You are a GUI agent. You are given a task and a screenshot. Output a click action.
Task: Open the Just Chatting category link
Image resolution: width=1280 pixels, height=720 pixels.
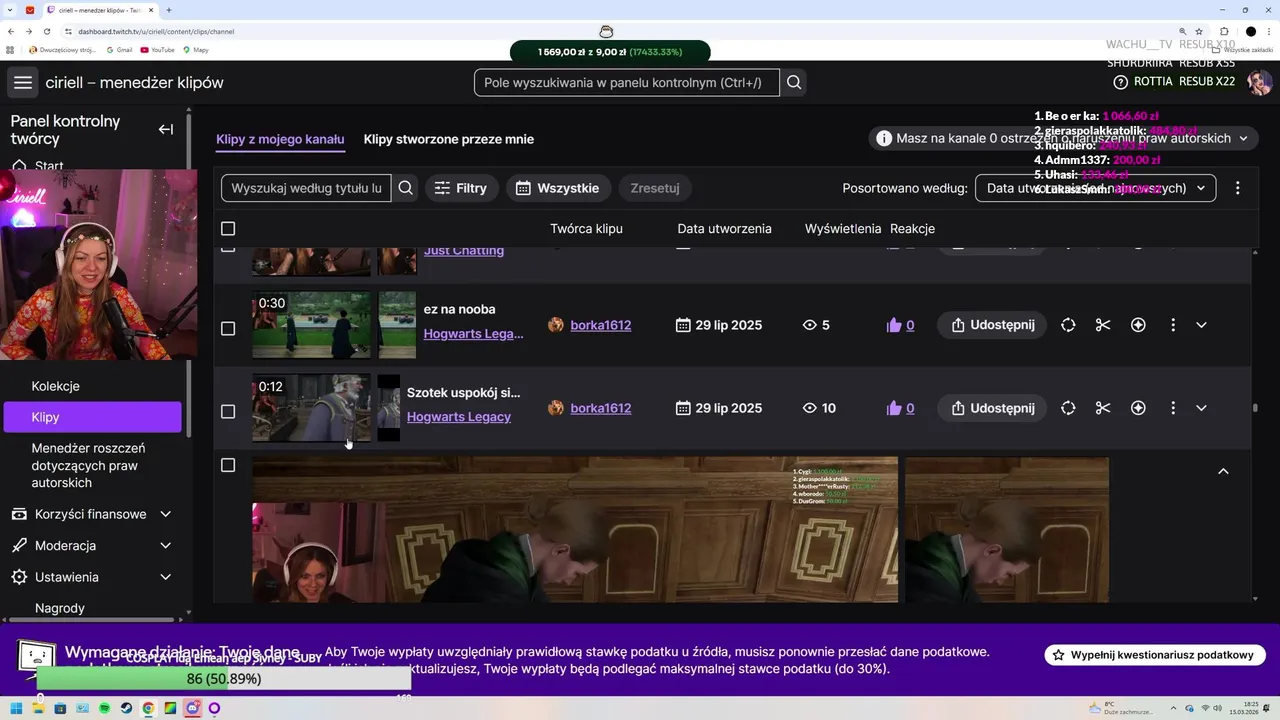pos(464,251)
